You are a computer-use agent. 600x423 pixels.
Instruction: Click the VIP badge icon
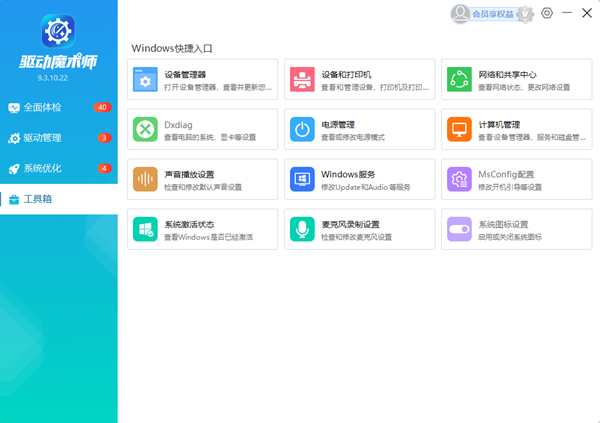[x=525, y=14]
